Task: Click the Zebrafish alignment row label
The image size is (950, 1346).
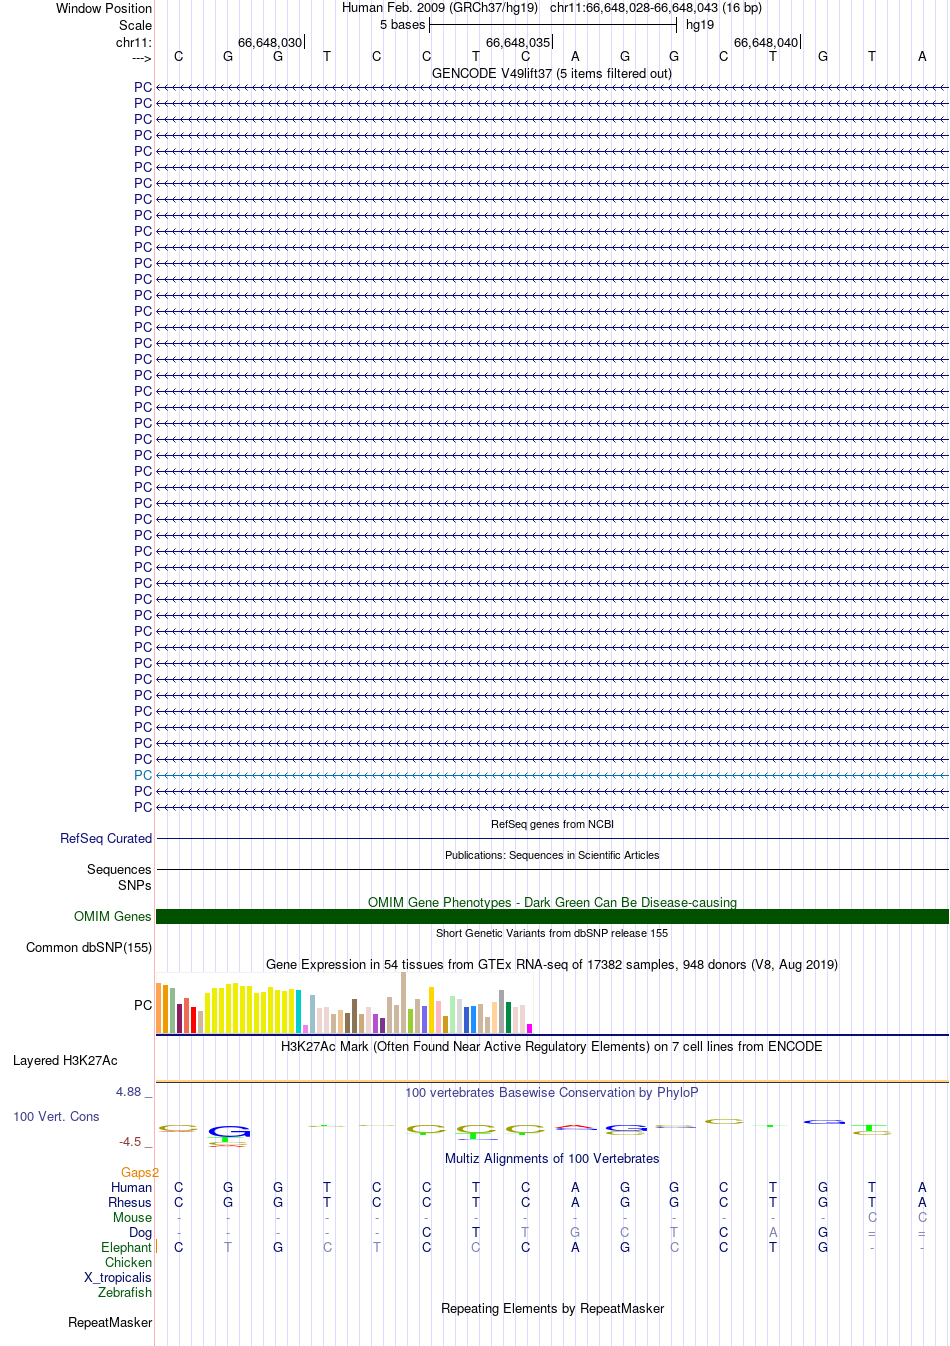Action: click(126, 1292)
